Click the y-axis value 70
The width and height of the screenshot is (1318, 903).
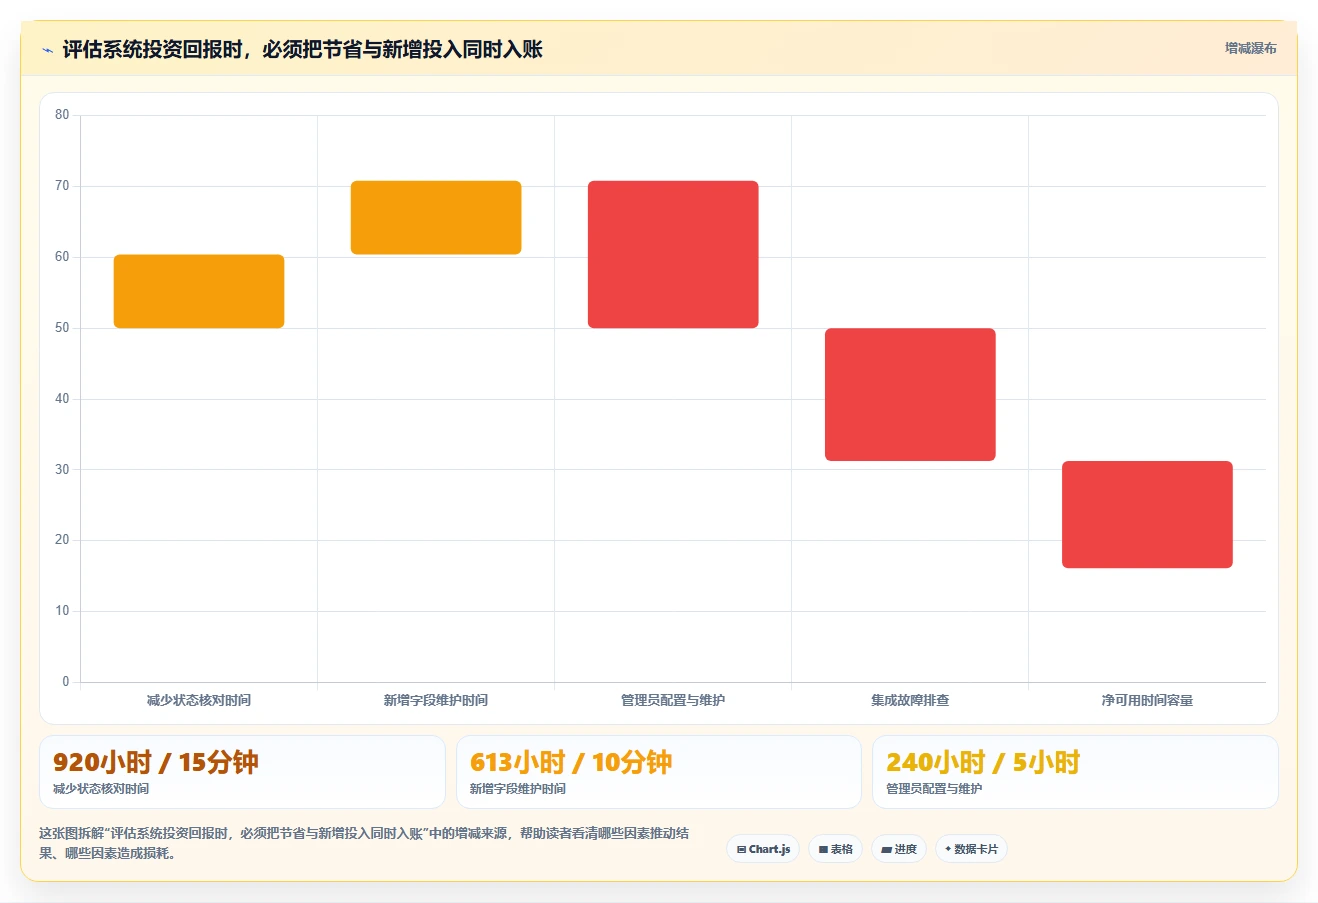click(62, 186)
